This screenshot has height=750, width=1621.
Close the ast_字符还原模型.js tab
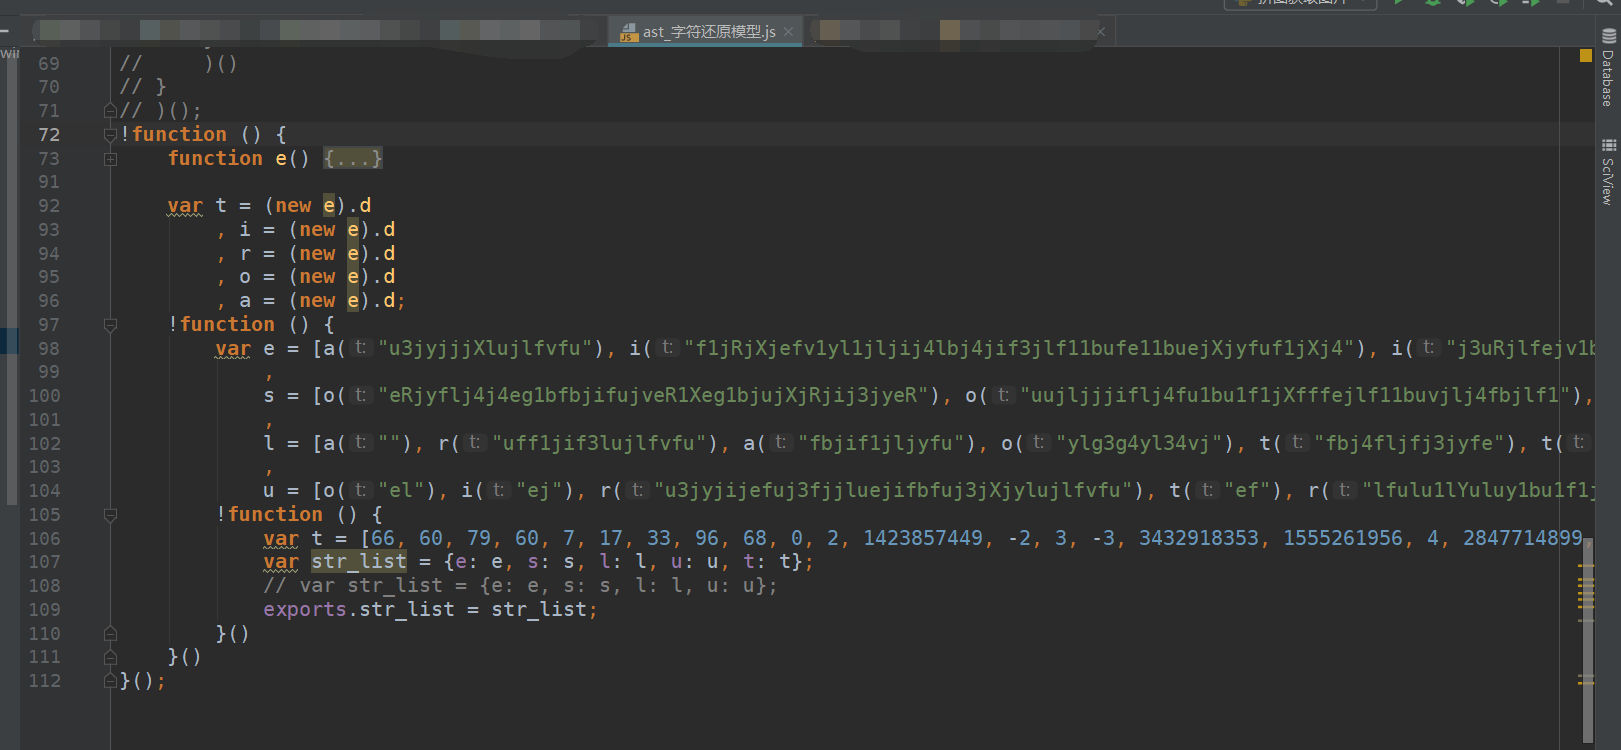click(788, 32)
